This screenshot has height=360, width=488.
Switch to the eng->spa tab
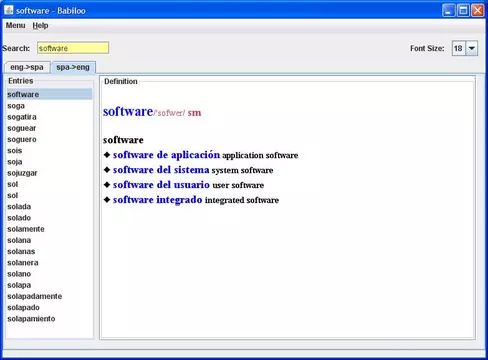[27, 67]
